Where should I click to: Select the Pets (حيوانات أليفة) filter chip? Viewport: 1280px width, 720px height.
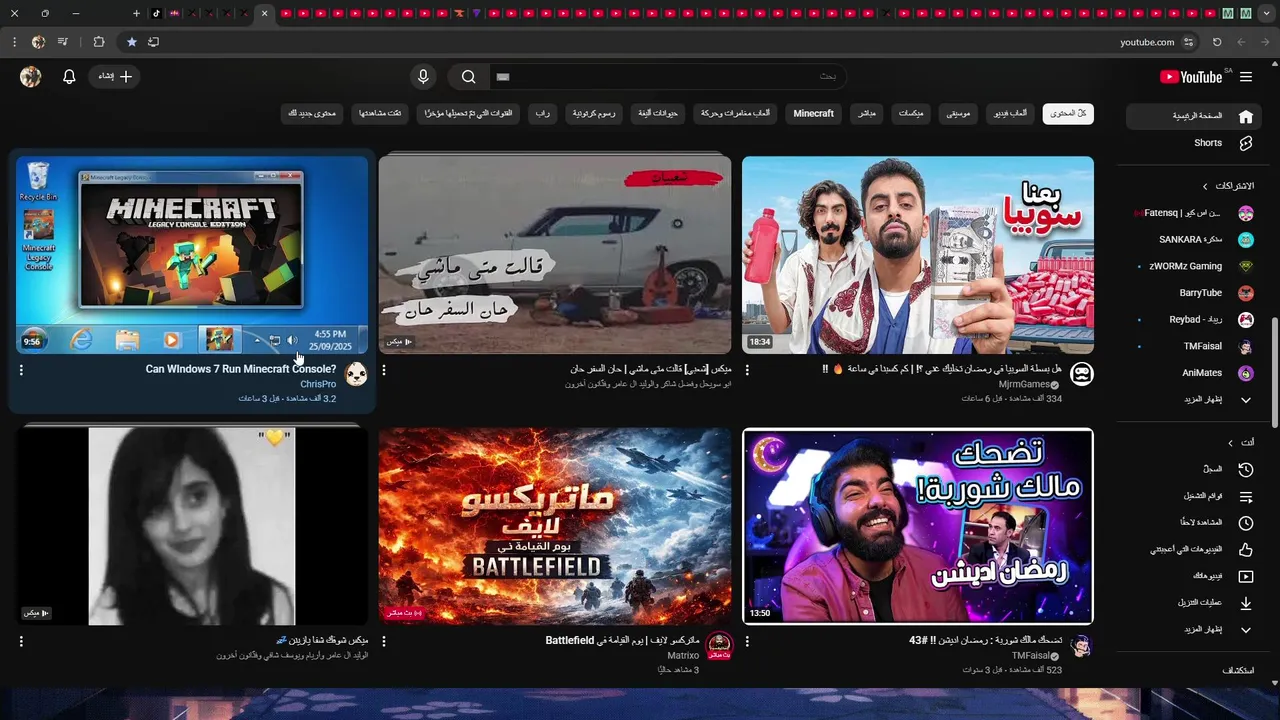pos(658,114)
